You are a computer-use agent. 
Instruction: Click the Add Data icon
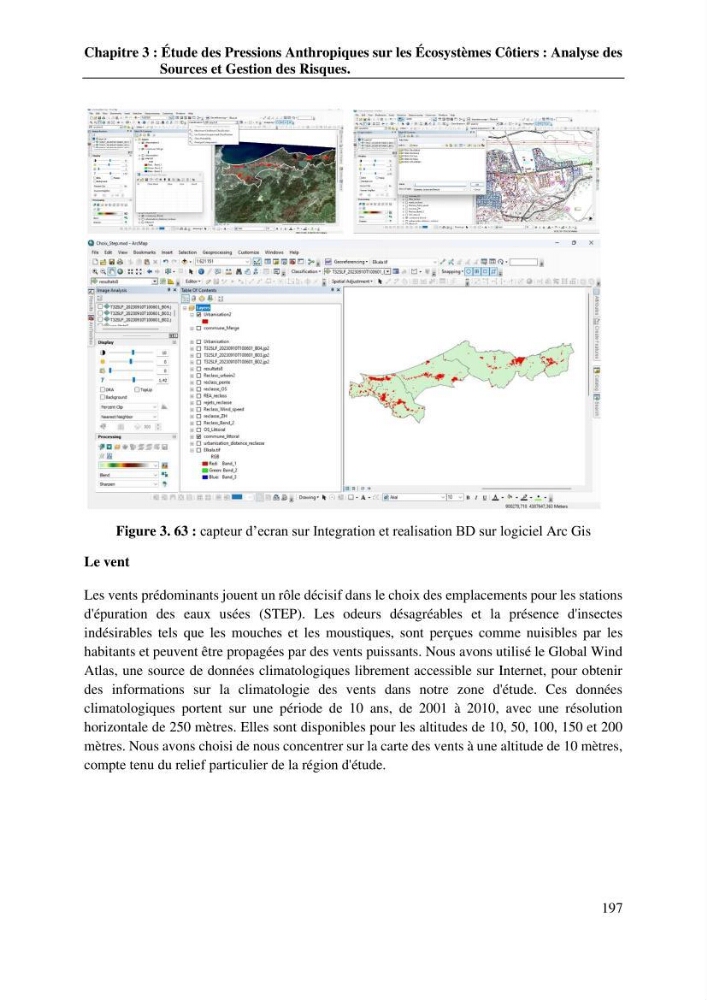point(184,261)
